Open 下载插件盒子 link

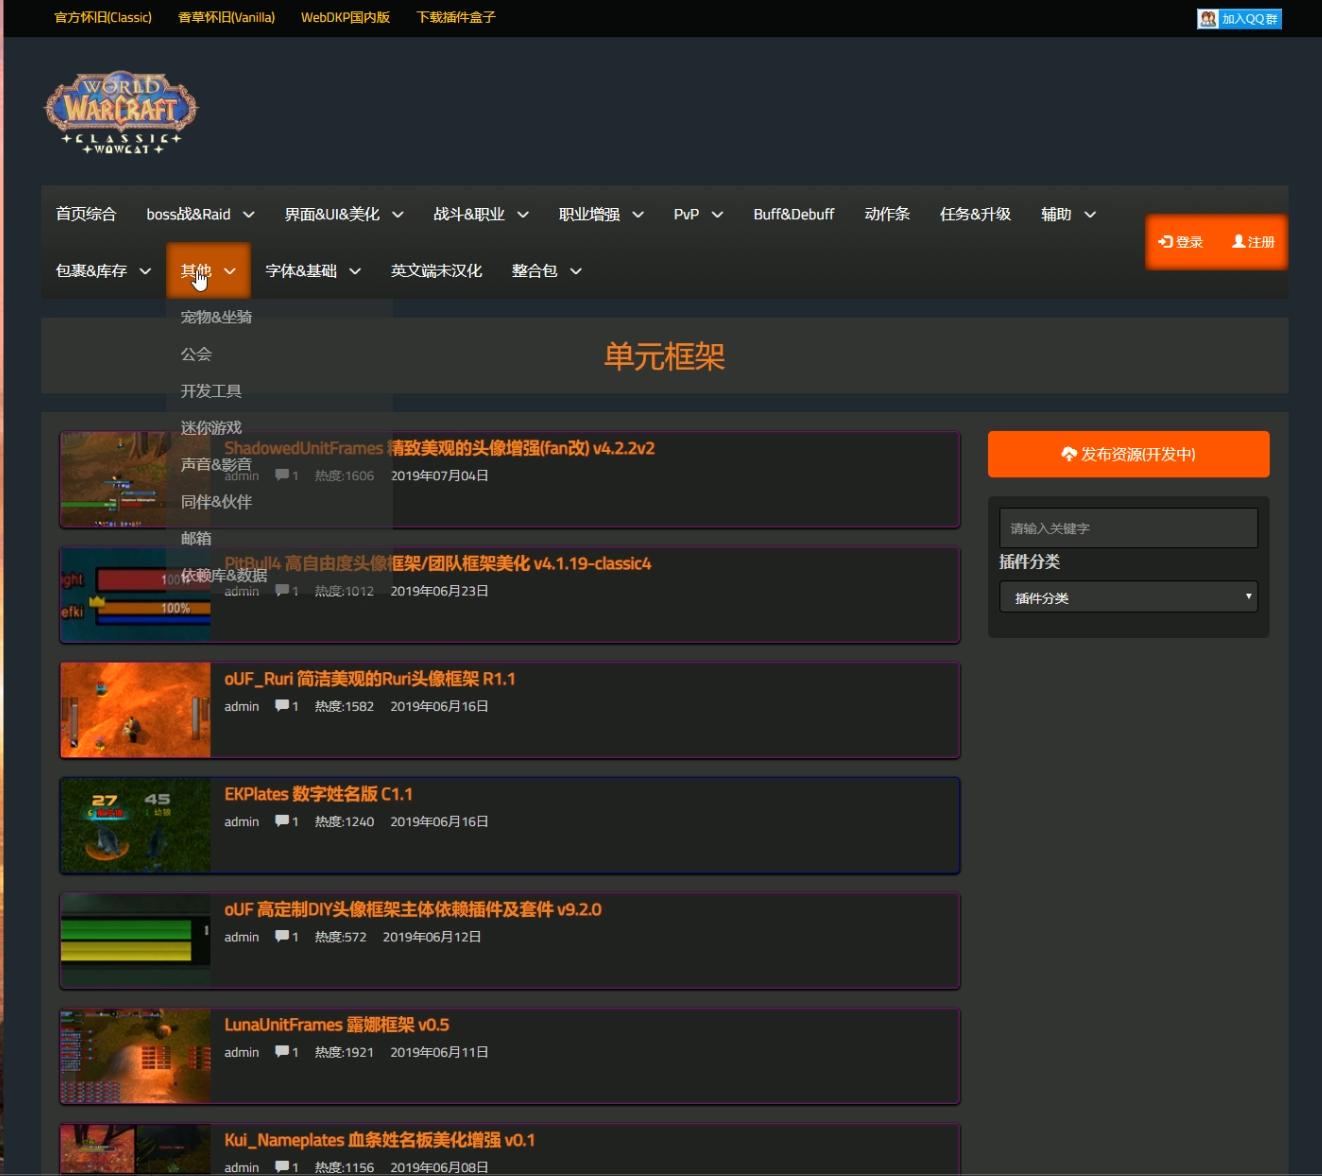point(455,17)
